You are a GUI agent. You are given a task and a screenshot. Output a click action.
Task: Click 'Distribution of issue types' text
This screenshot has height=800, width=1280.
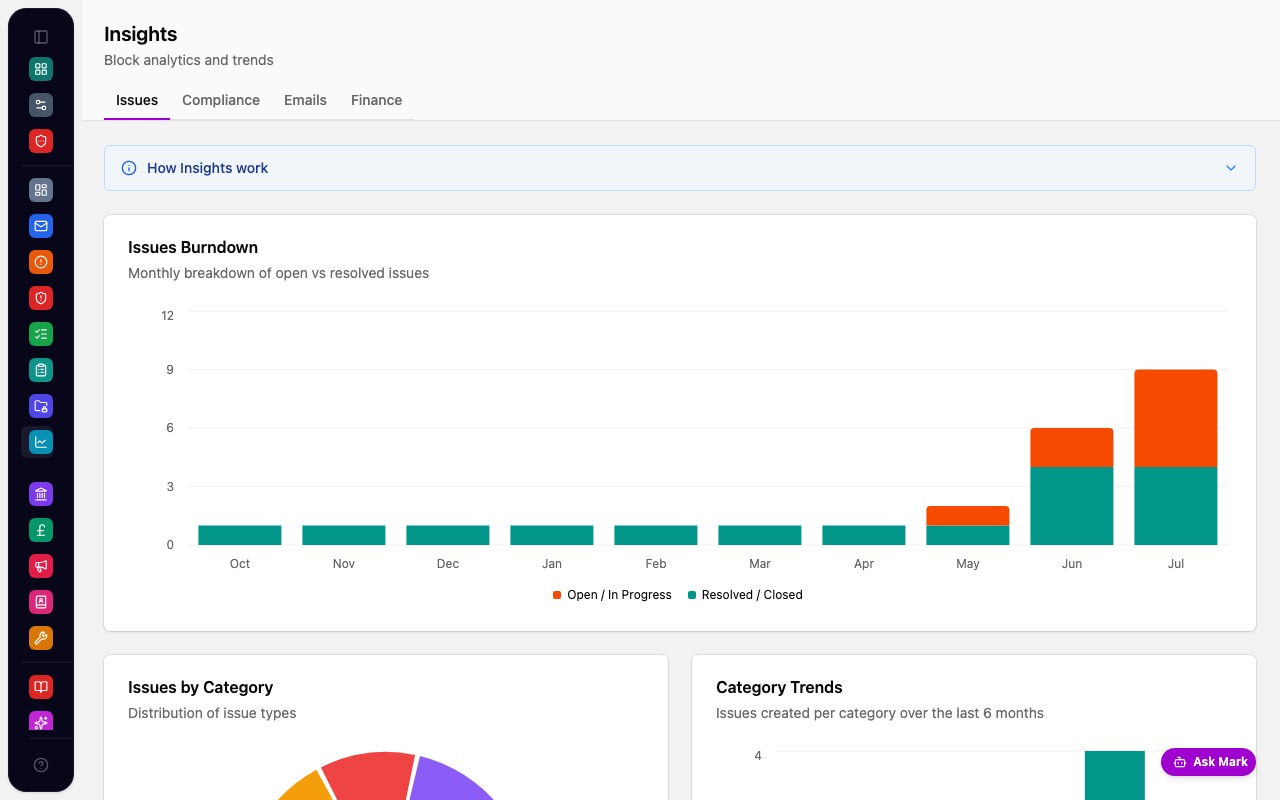[212, 713]
